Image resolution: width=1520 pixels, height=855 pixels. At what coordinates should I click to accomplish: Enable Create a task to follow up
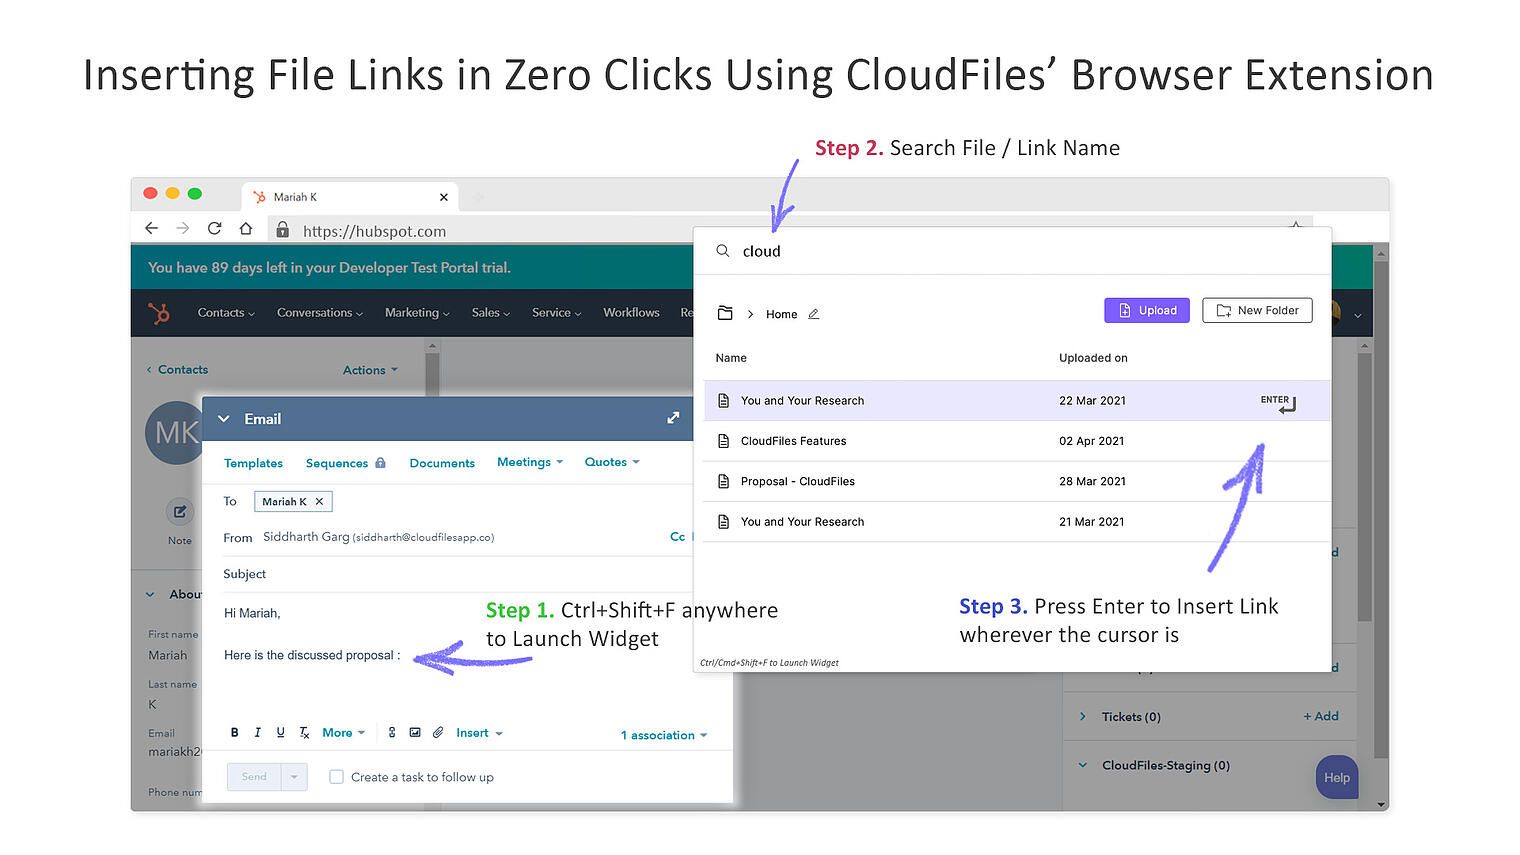pyautogui.click(x=337, y=777)
